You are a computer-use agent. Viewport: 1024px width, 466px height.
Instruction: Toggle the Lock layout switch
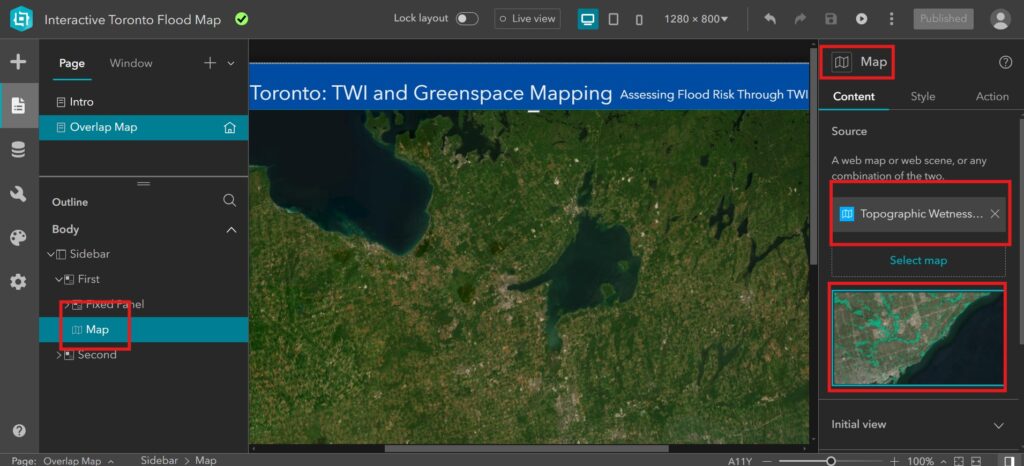(x=467, y=19)
